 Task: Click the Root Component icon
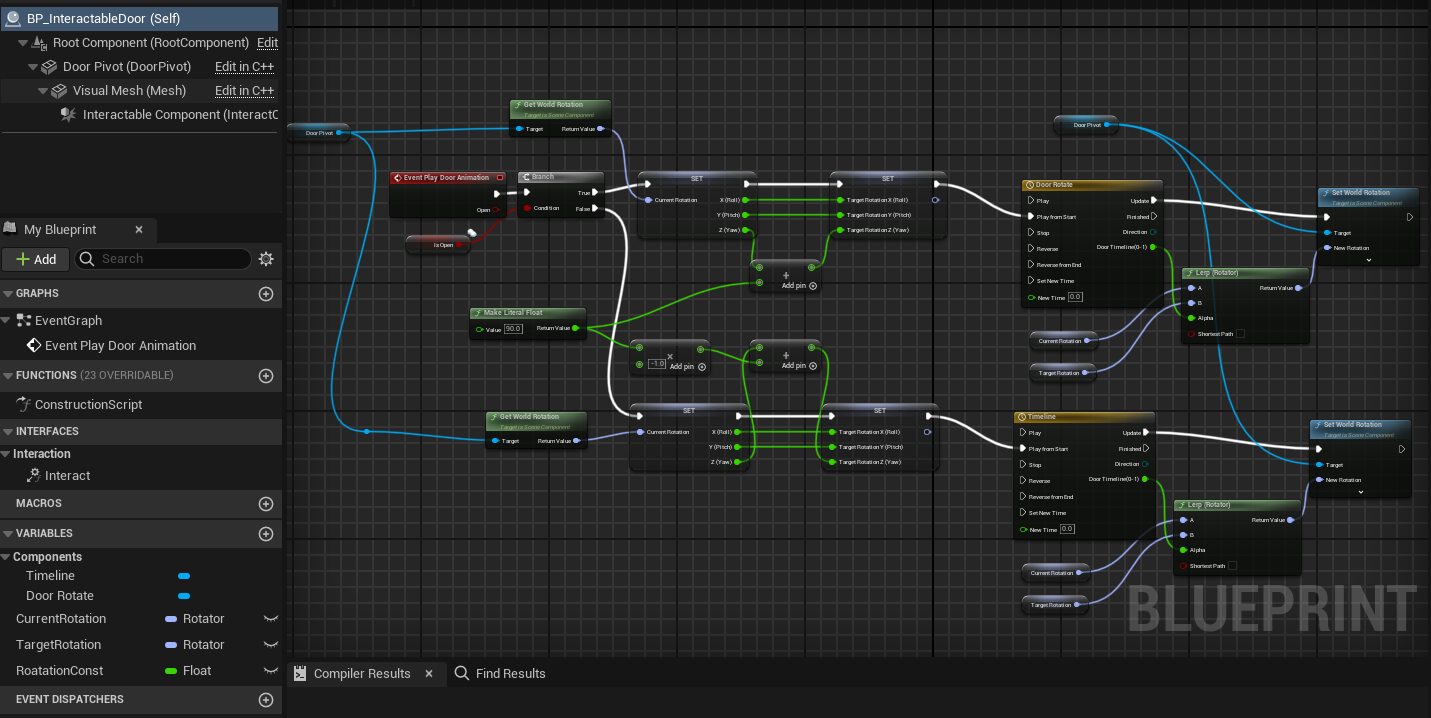(x=40, y=43)
